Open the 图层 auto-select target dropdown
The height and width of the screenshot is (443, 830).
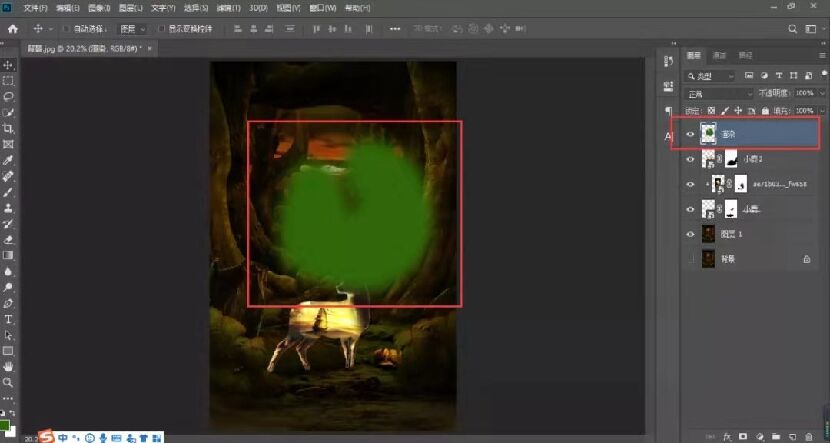point(132,29)
